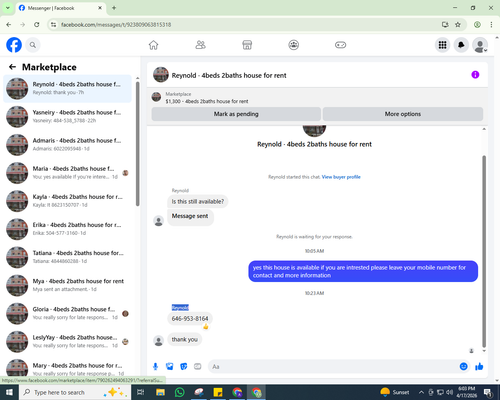500x400 pixels.
Task: Open Sticky Notes from taskbar
Action: click(218, 392)
